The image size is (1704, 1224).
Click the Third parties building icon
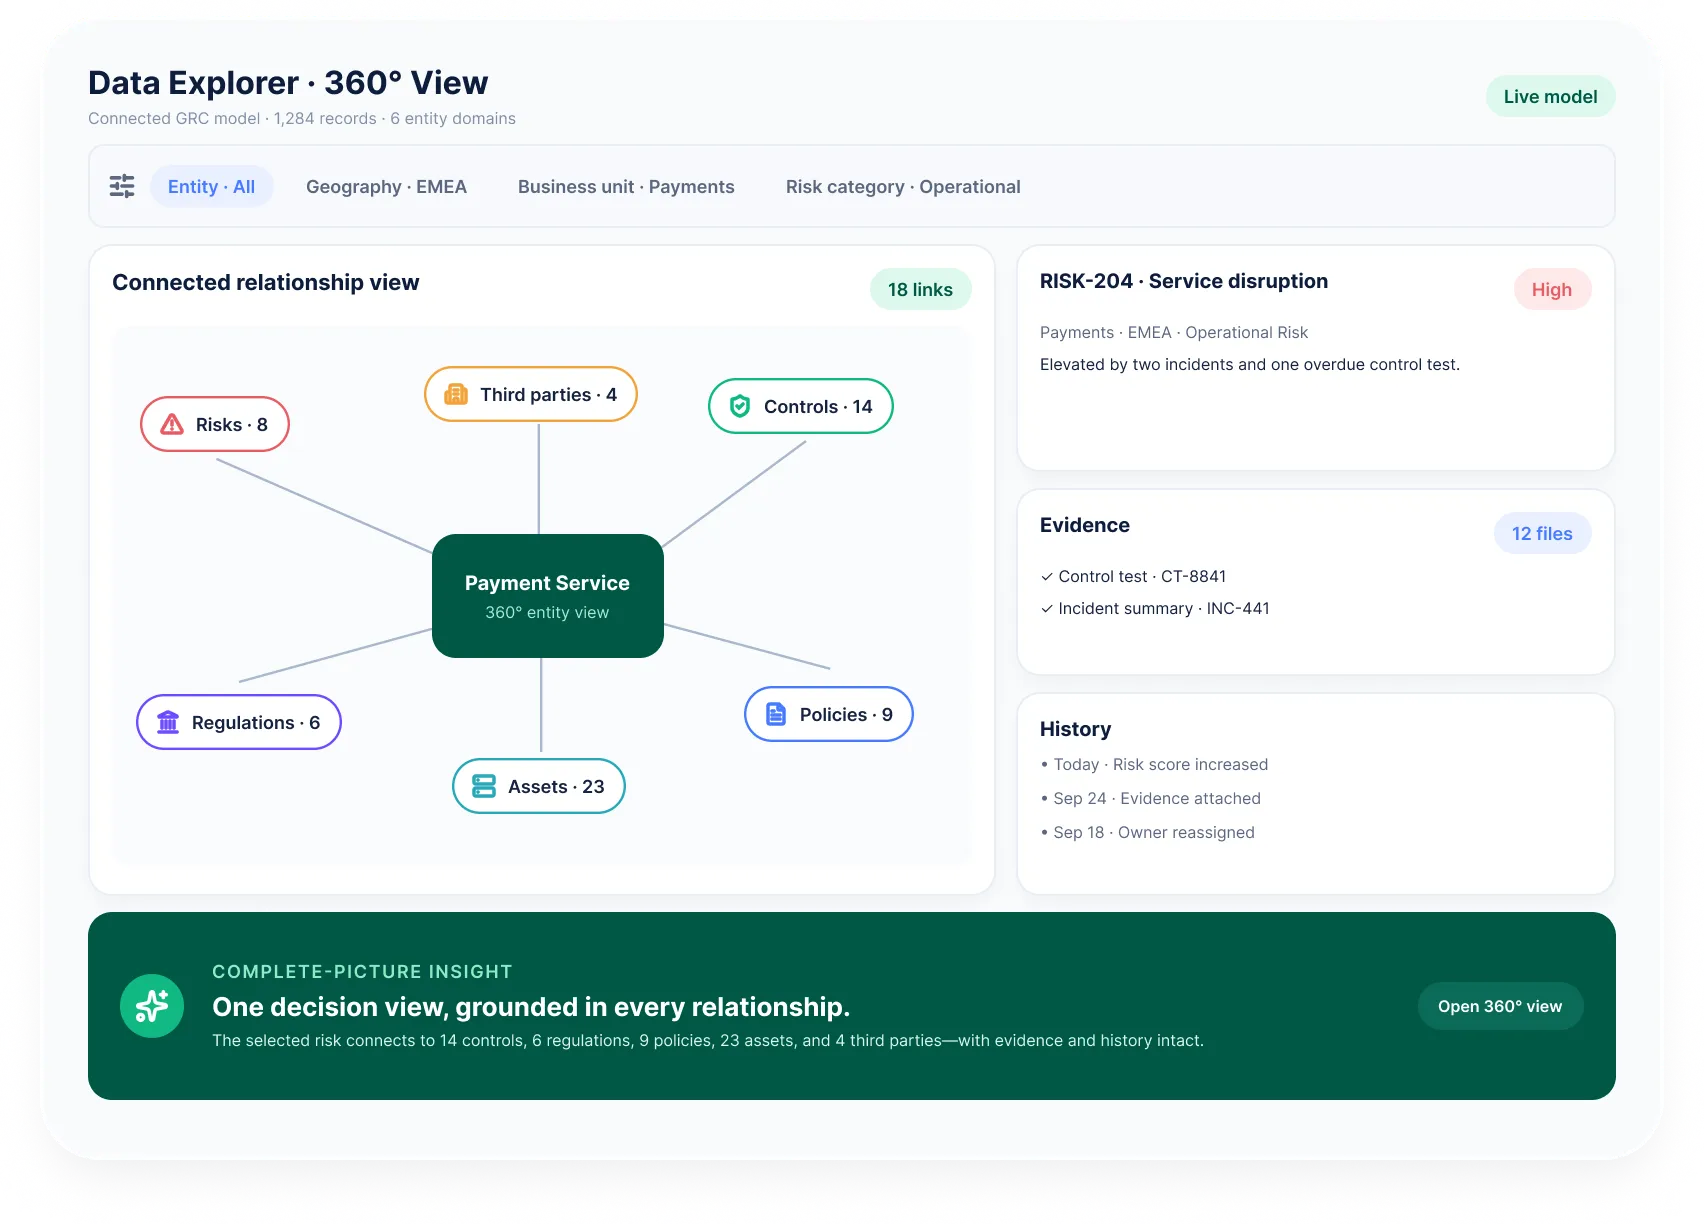pos(456,394)
